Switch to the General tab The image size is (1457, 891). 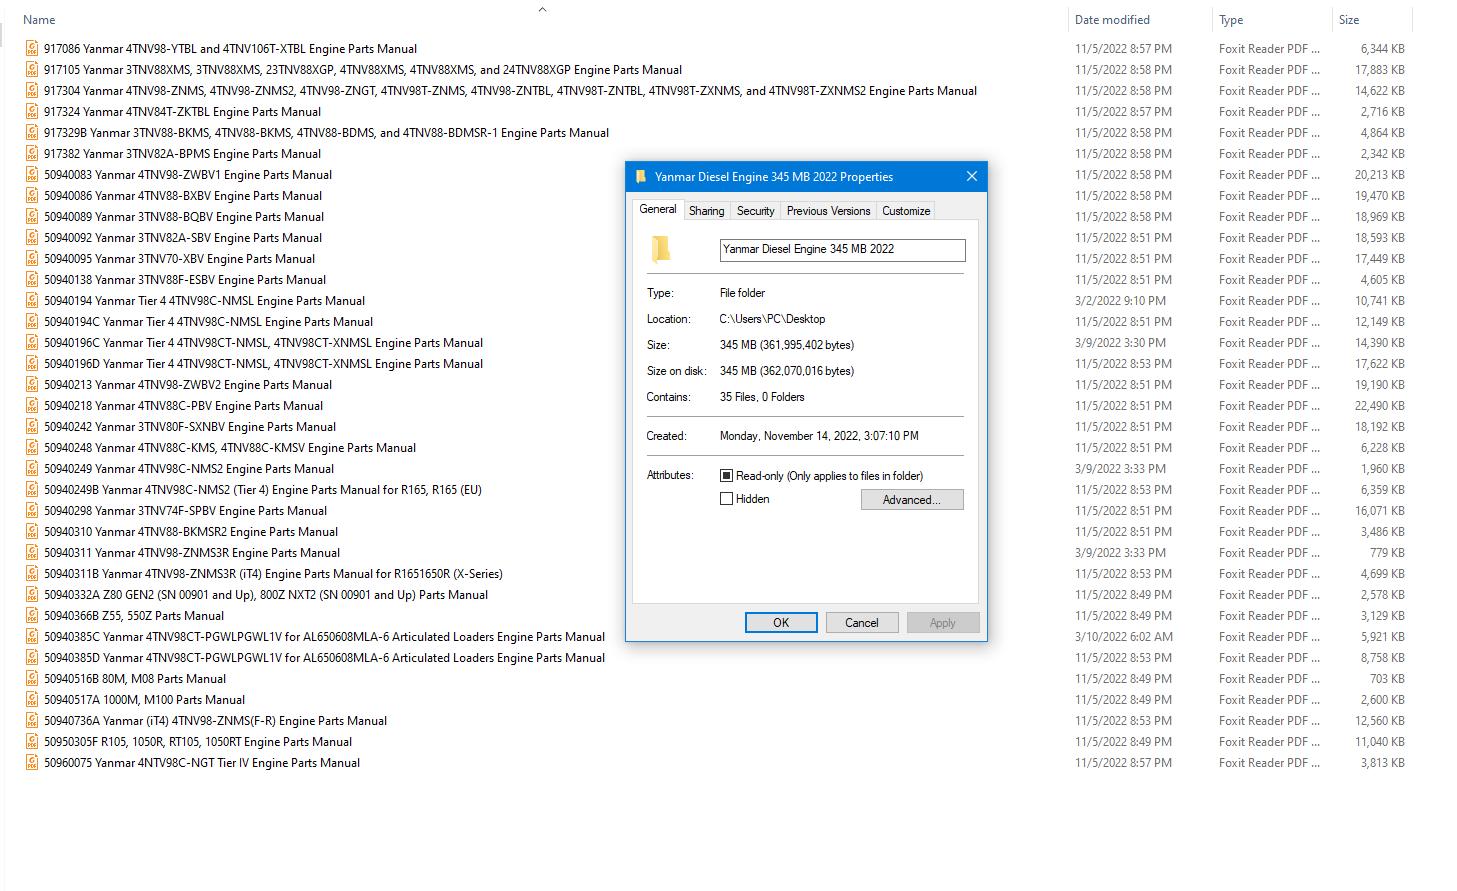pyautogui.click(x=658, y=209)
